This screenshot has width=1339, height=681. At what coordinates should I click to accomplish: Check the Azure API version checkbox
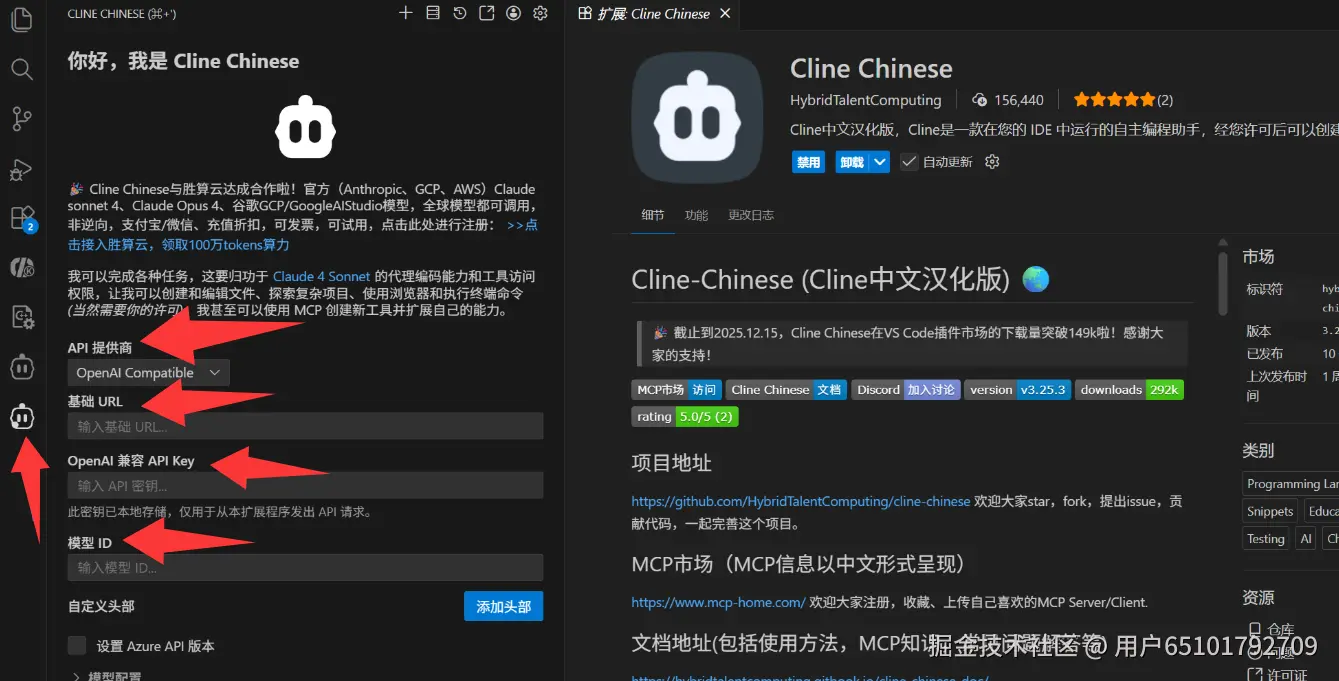point(77,645)
